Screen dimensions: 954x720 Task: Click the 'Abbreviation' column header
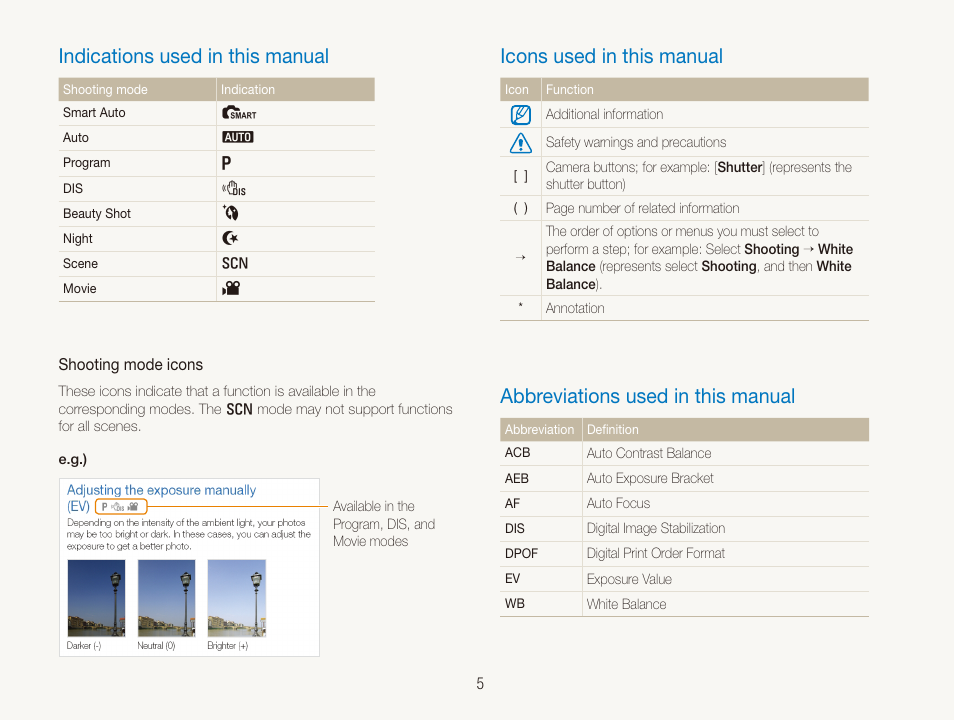(x=539, y=430)
